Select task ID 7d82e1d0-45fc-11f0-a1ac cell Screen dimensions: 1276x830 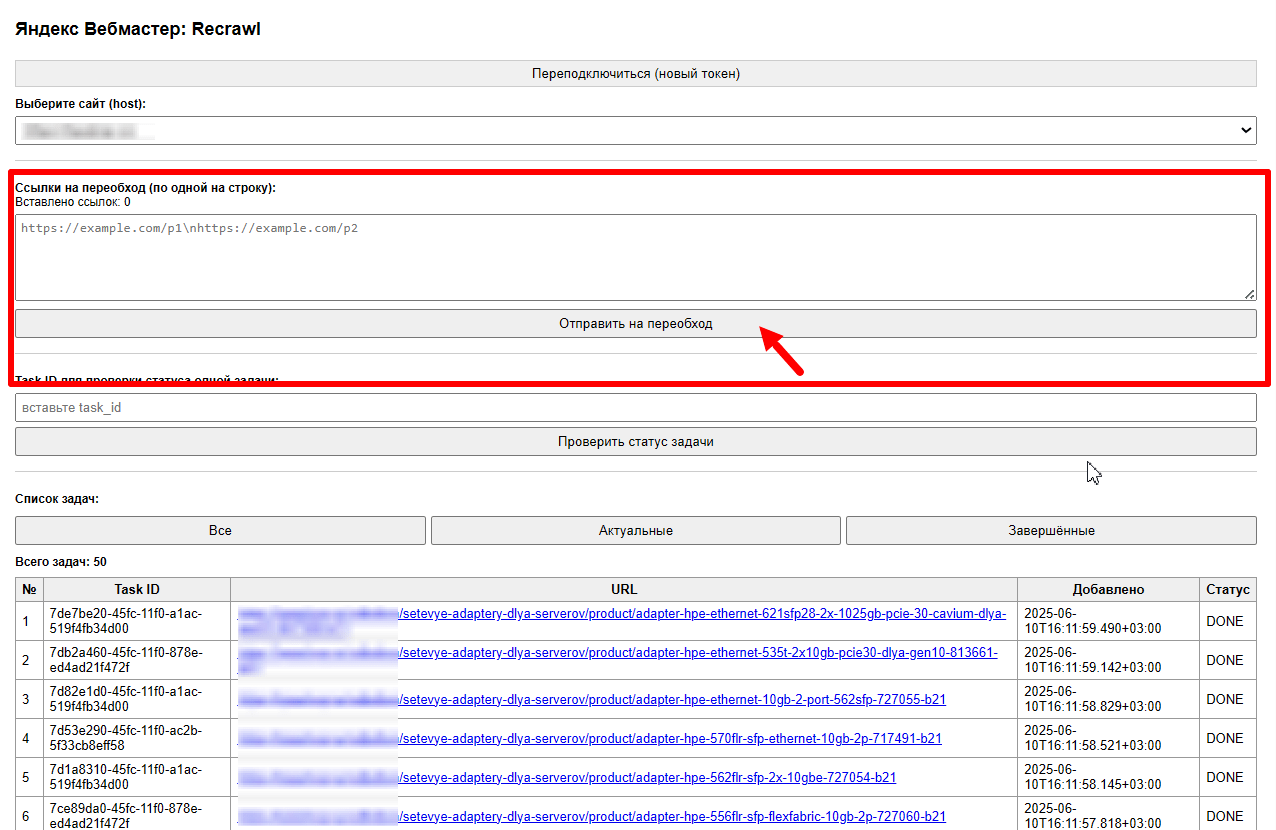(137, 699)
